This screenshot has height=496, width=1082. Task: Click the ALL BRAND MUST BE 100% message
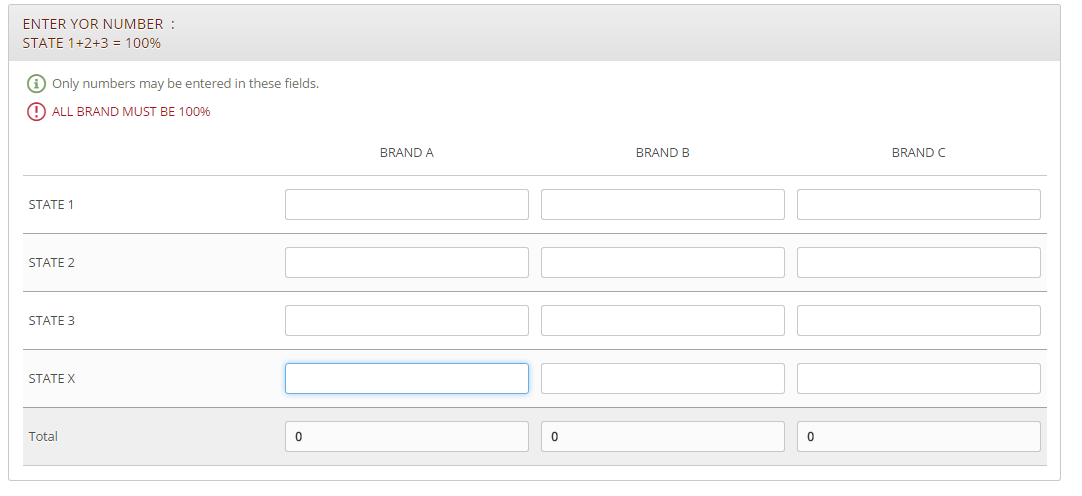[131, 112]
